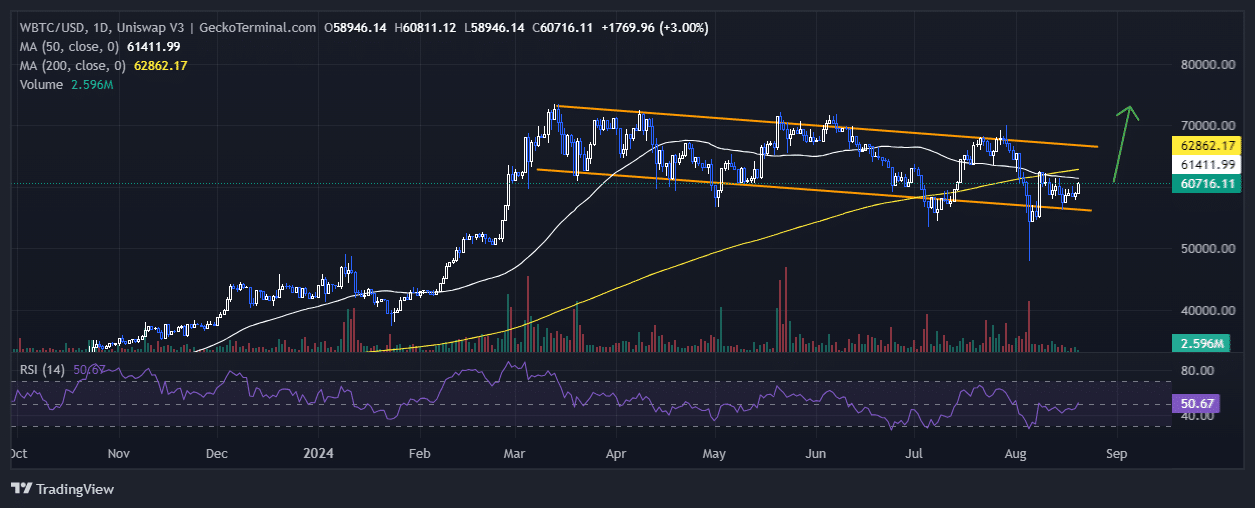Viewport: 1255px width, 508px height.
Task: Click the Mar label on the time axis
Action: [x=514, y=453]
